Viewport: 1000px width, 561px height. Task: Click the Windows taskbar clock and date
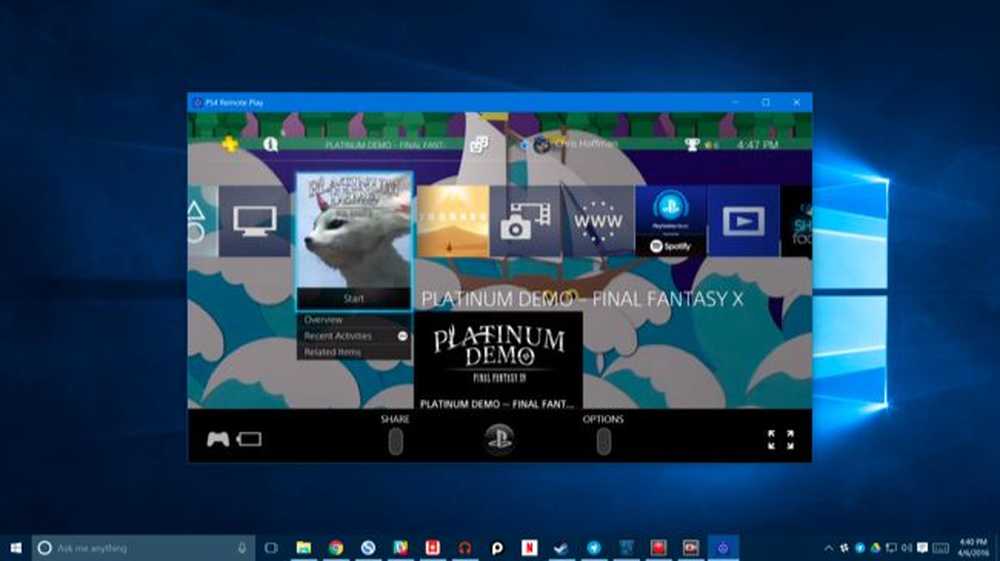(x=973, y=548)
